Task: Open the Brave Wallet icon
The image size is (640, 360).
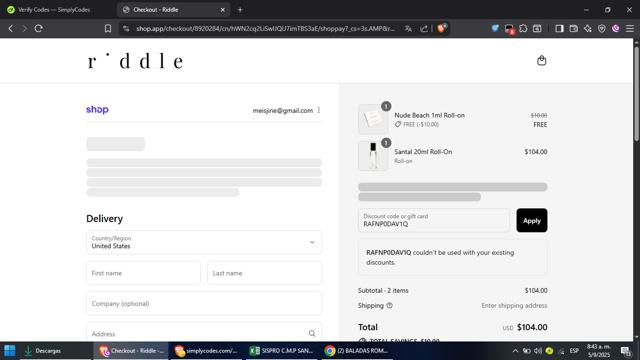Action: coord(573,28)
